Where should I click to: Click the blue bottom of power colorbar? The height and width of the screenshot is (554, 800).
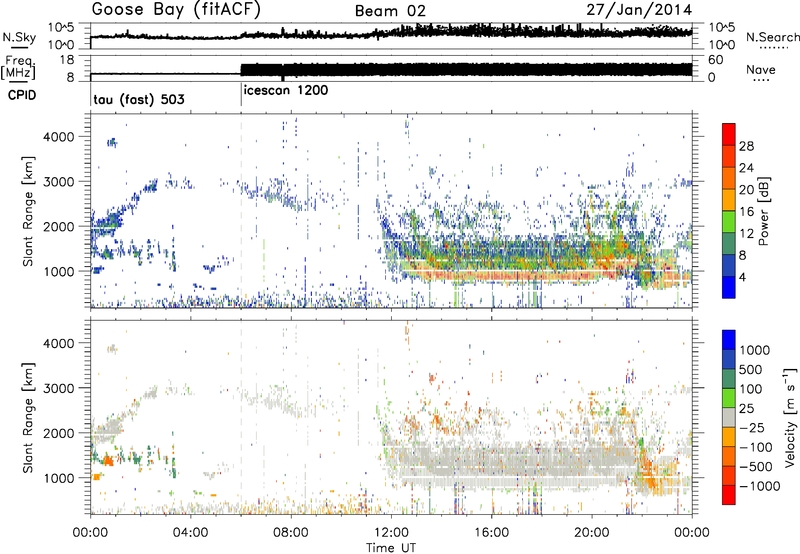pos(729,288)
